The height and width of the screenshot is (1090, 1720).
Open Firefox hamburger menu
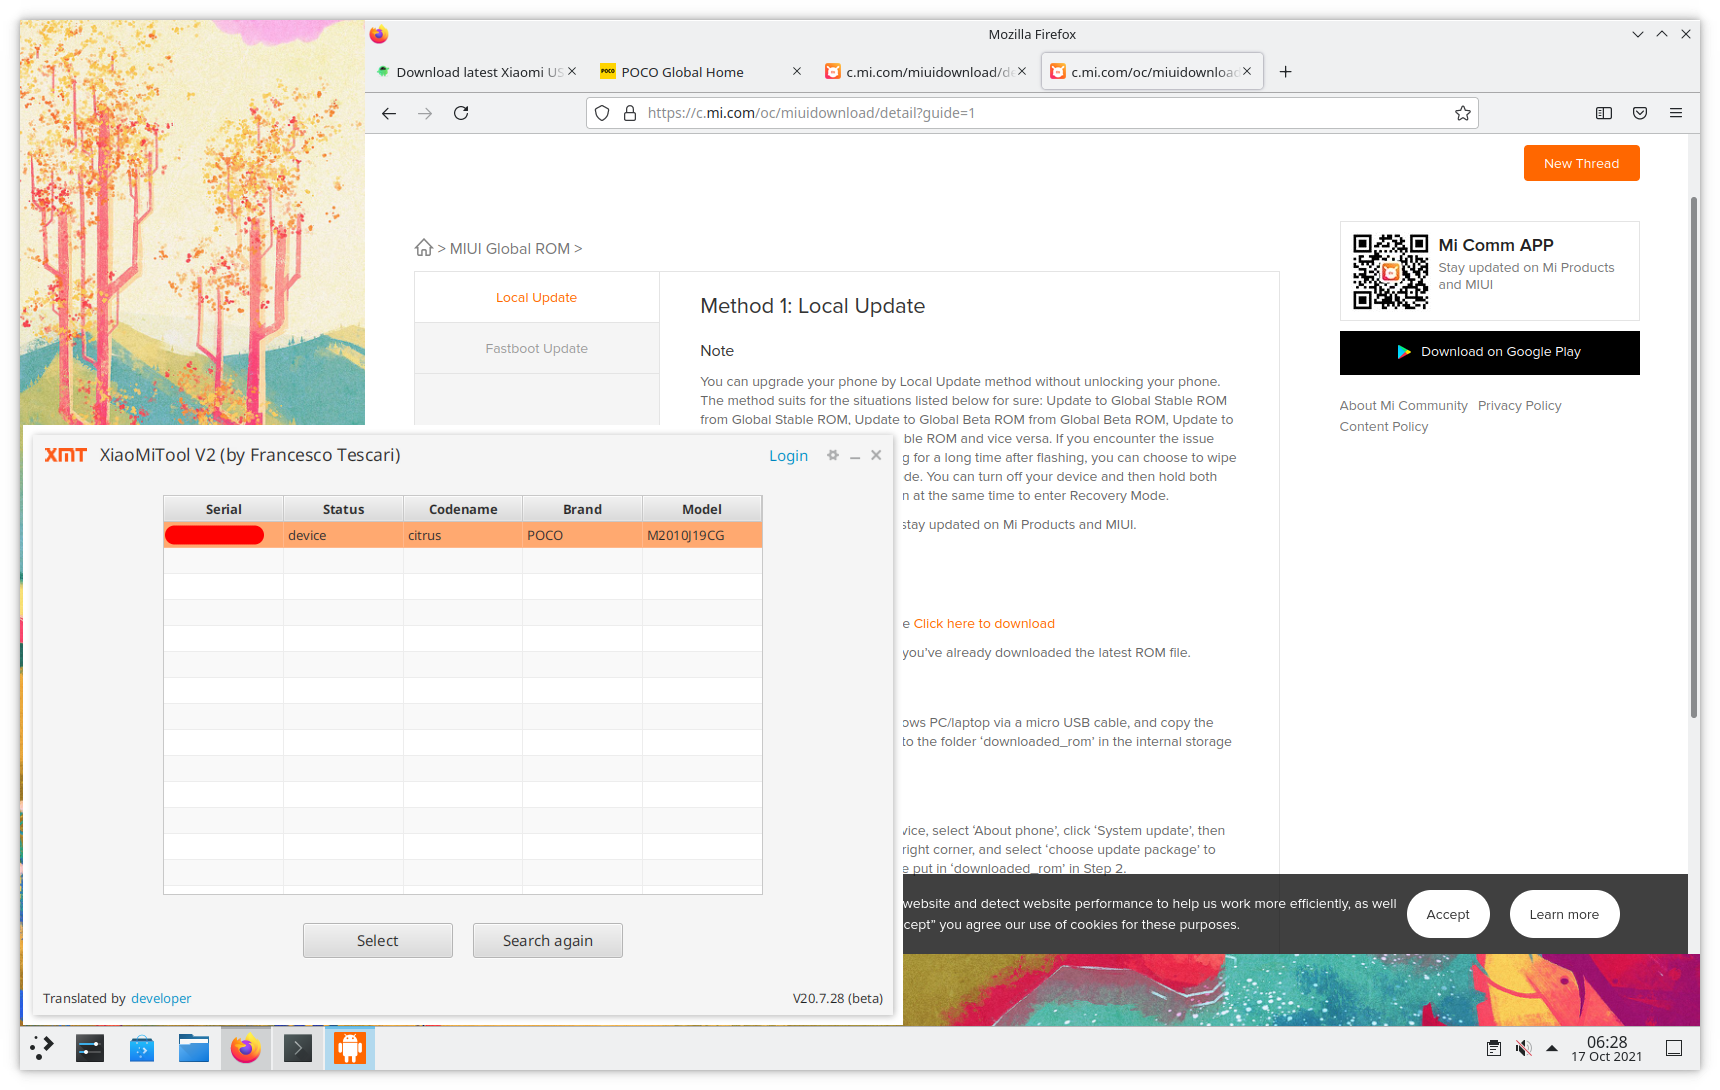click(1676, 113)
